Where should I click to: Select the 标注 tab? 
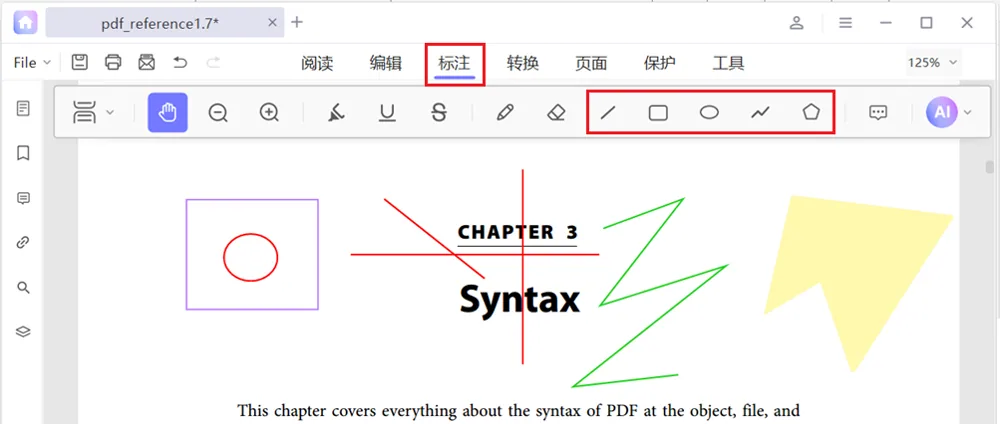(x=455, y=63)
